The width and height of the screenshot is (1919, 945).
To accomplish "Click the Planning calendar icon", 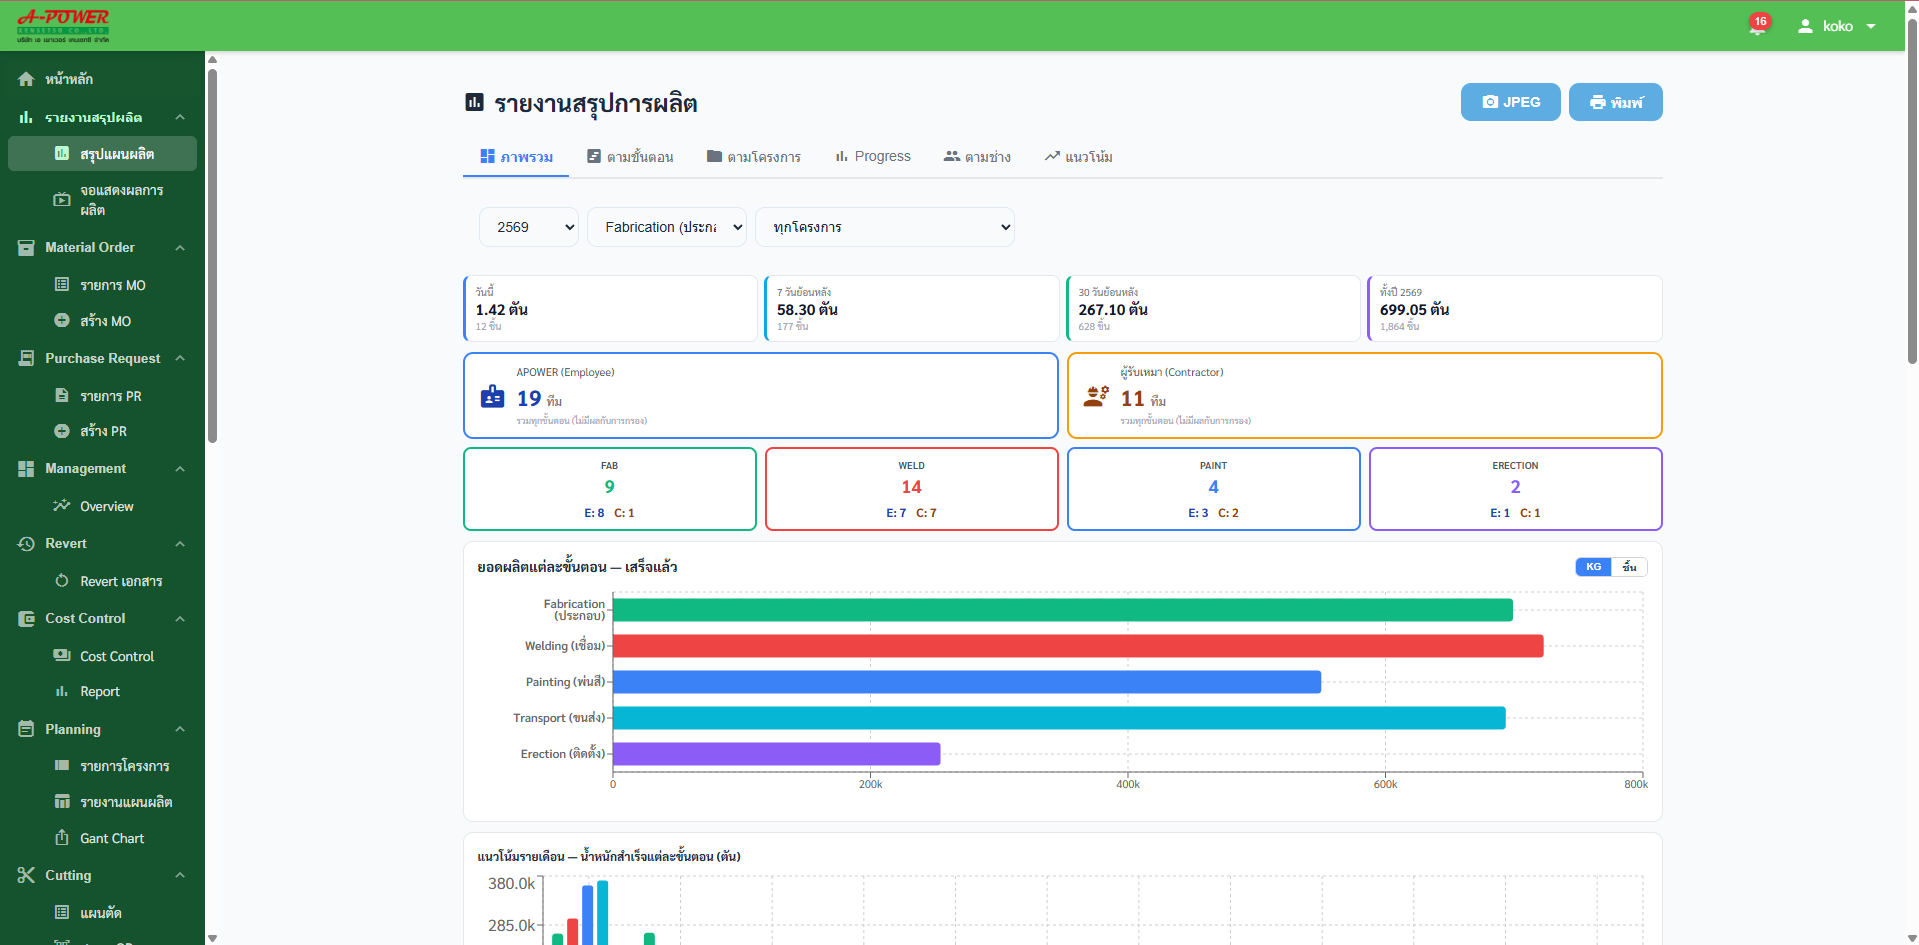I will (x=26, y=729).
